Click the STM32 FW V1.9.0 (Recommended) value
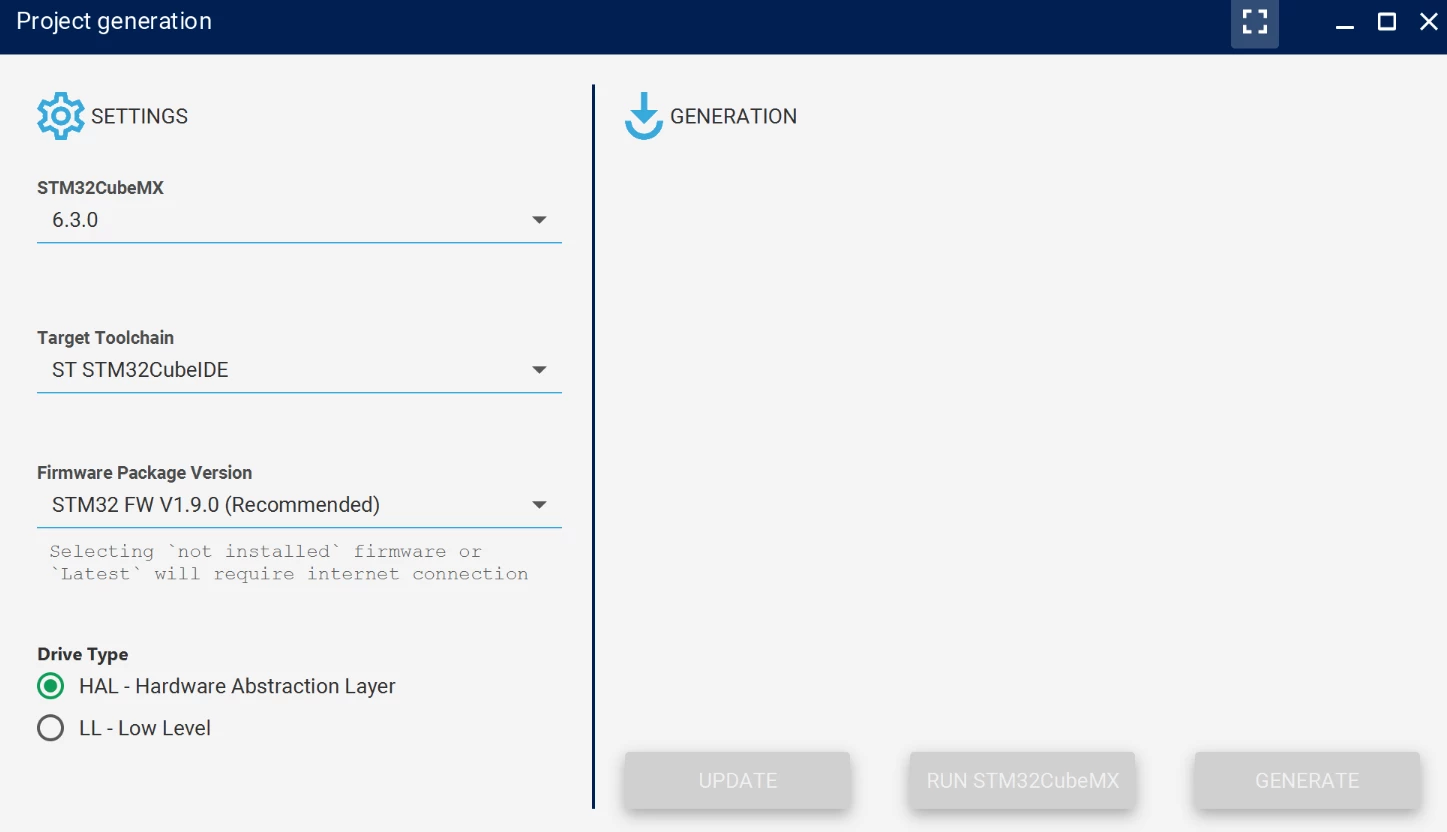 tap(216, 505)
